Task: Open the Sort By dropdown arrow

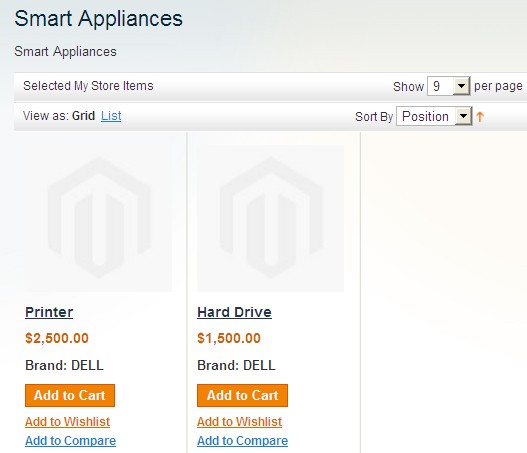Action: [463, 116]
